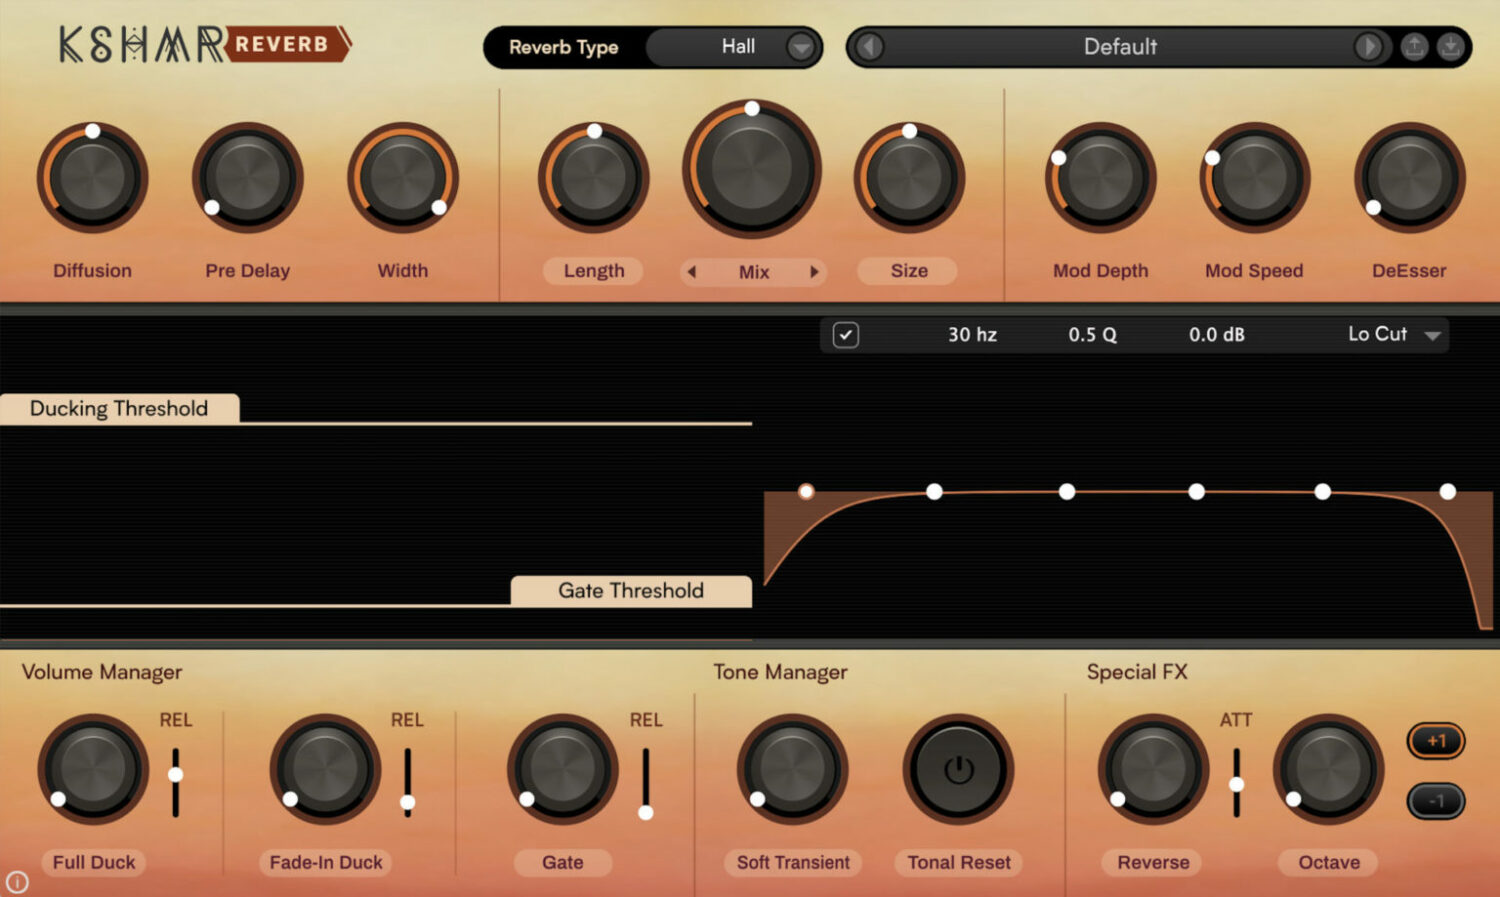This screenshot has height=897, width=1500.
Task: Toggle the +1 octave button
Action: click(1436, 741)
